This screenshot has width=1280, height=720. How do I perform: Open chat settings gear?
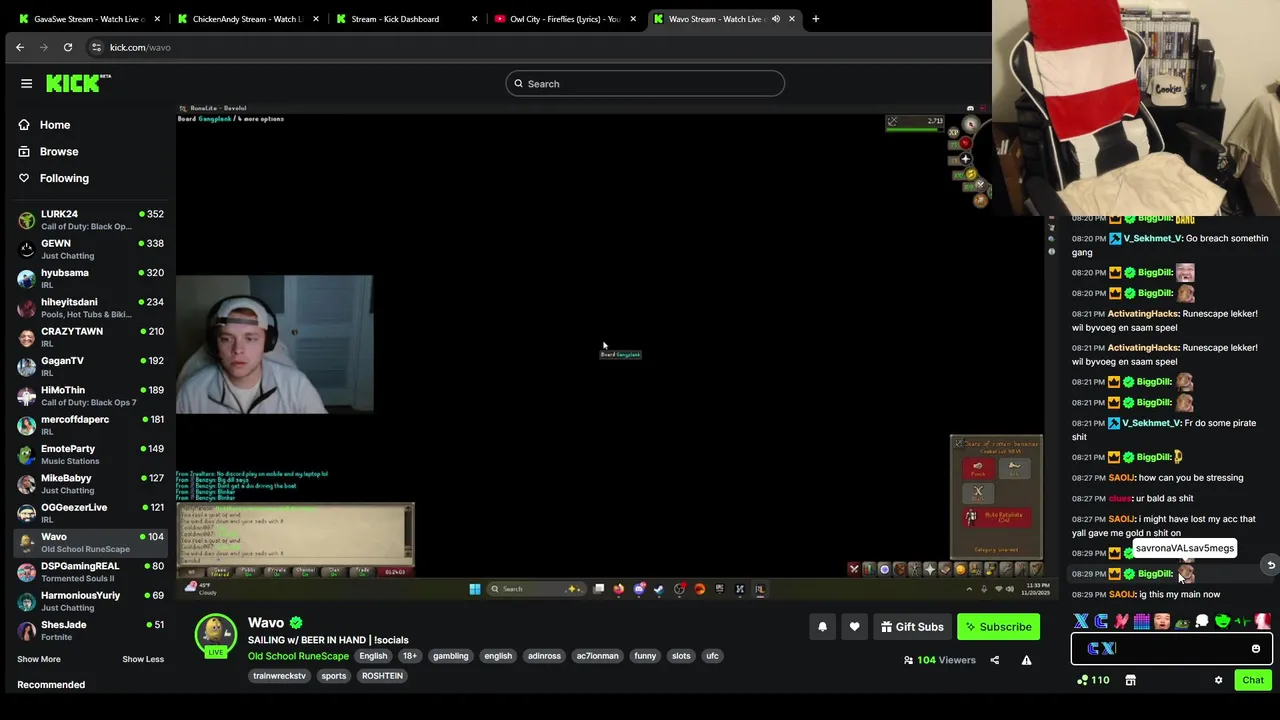[x=1218, y=680]
